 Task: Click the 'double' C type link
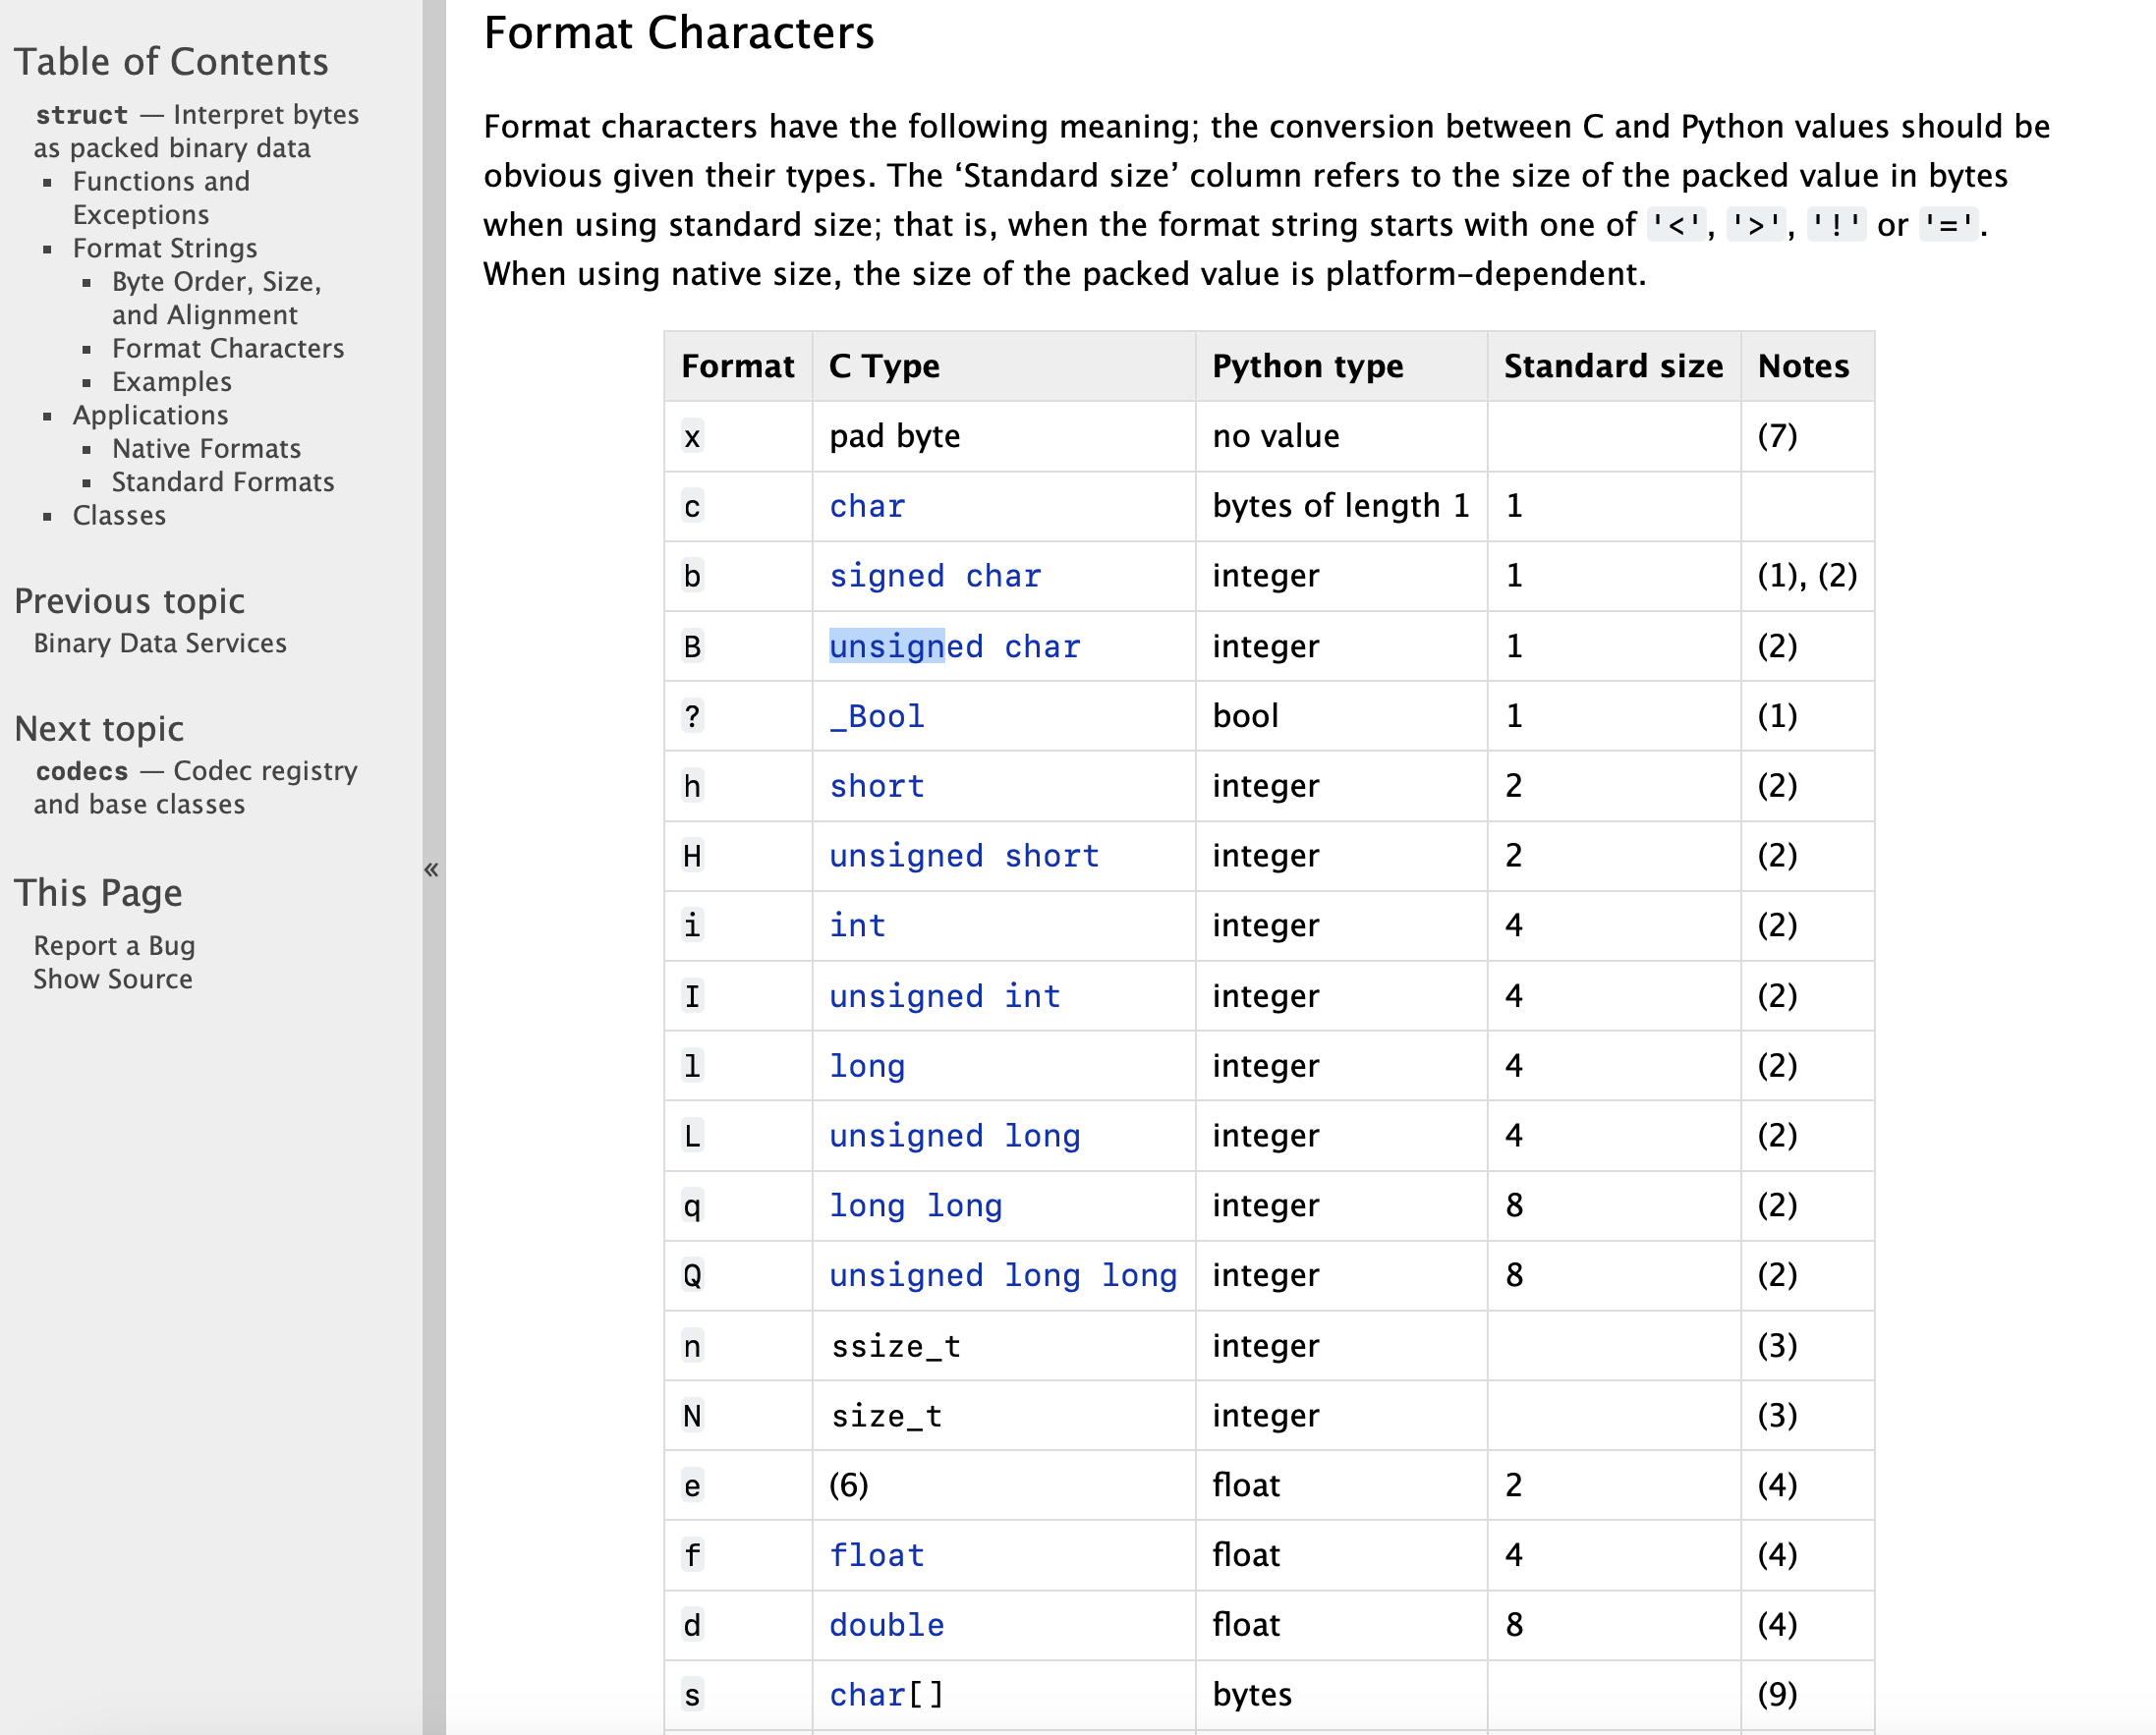(887, 1625)
